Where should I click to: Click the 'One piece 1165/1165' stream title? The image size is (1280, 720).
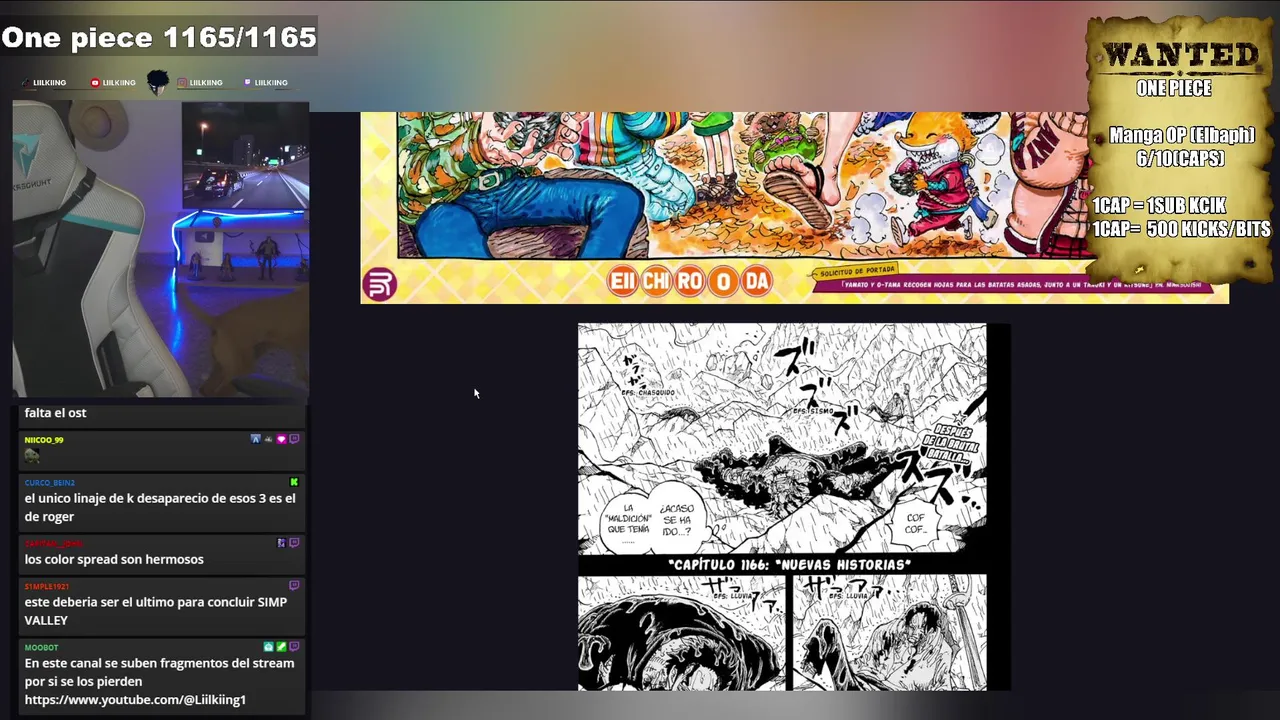click(159, 38)
